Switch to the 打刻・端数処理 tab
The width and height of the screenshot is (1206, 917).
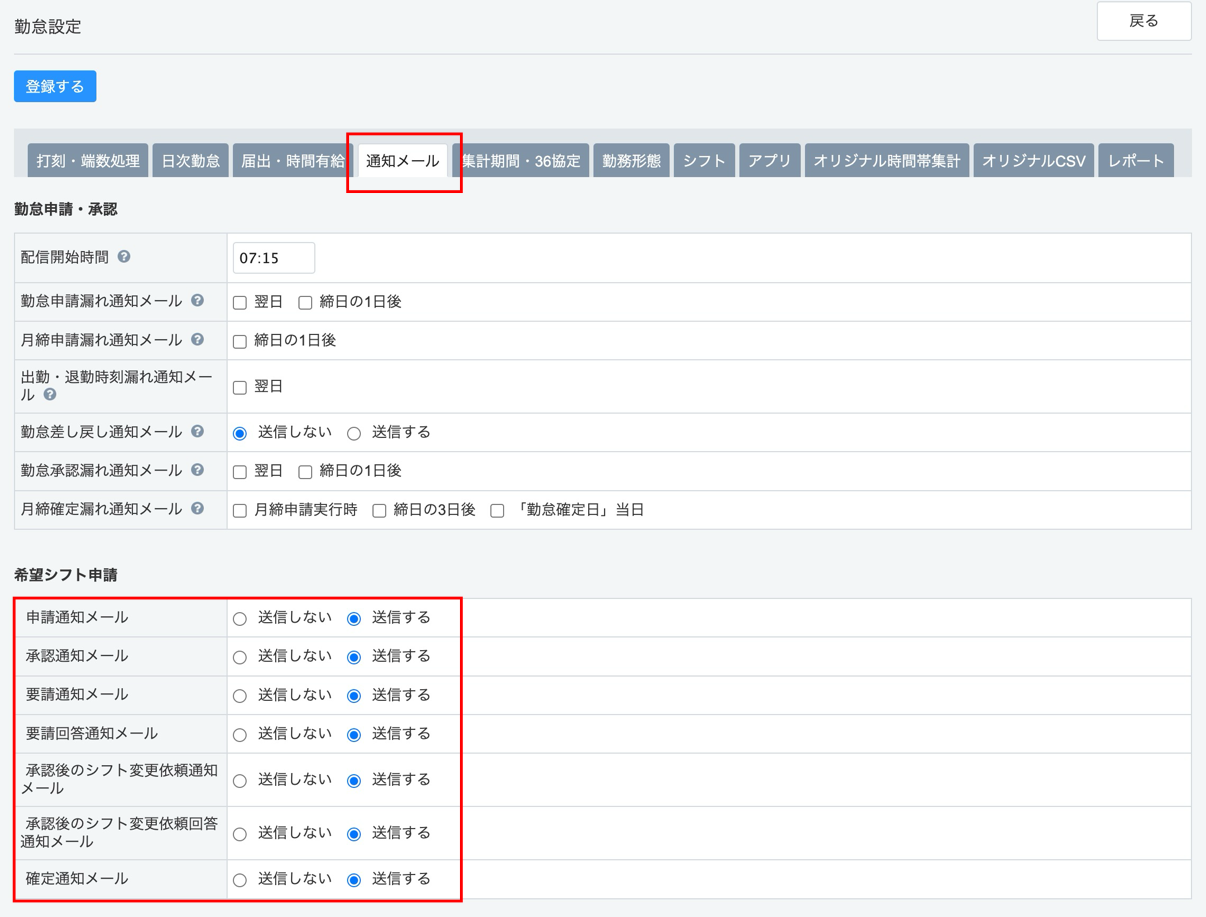tap(88, 161)
